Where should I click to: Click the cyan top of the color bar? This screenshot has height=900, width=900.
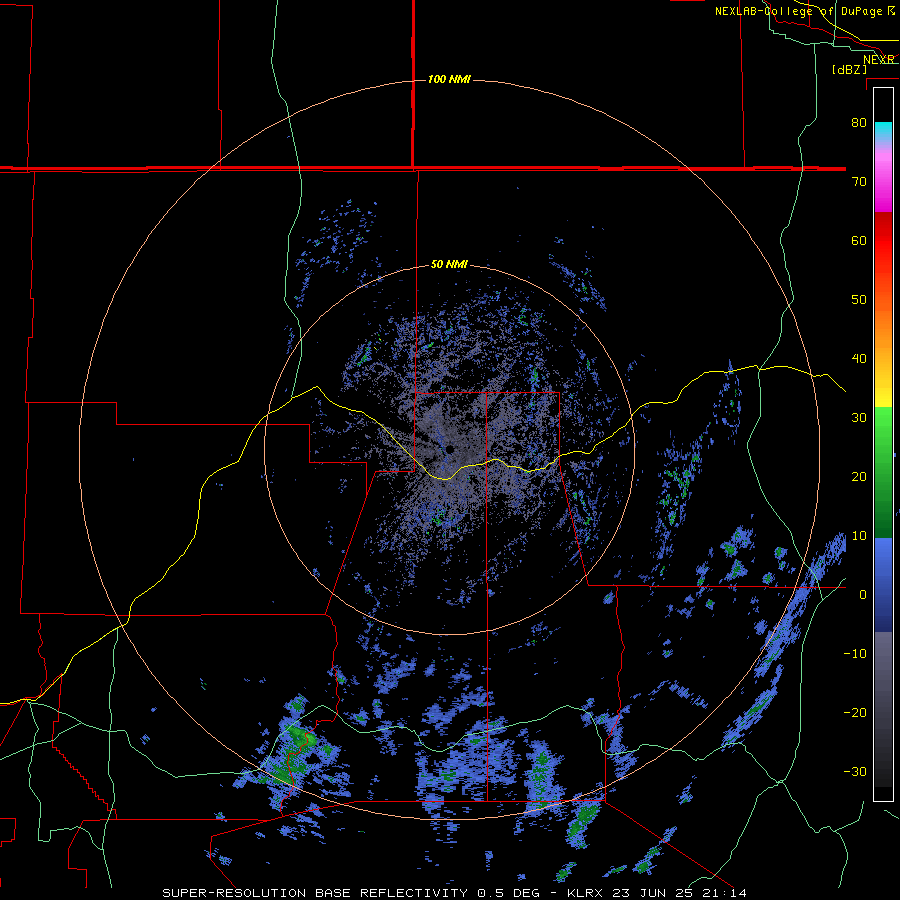tap(883, 127)
